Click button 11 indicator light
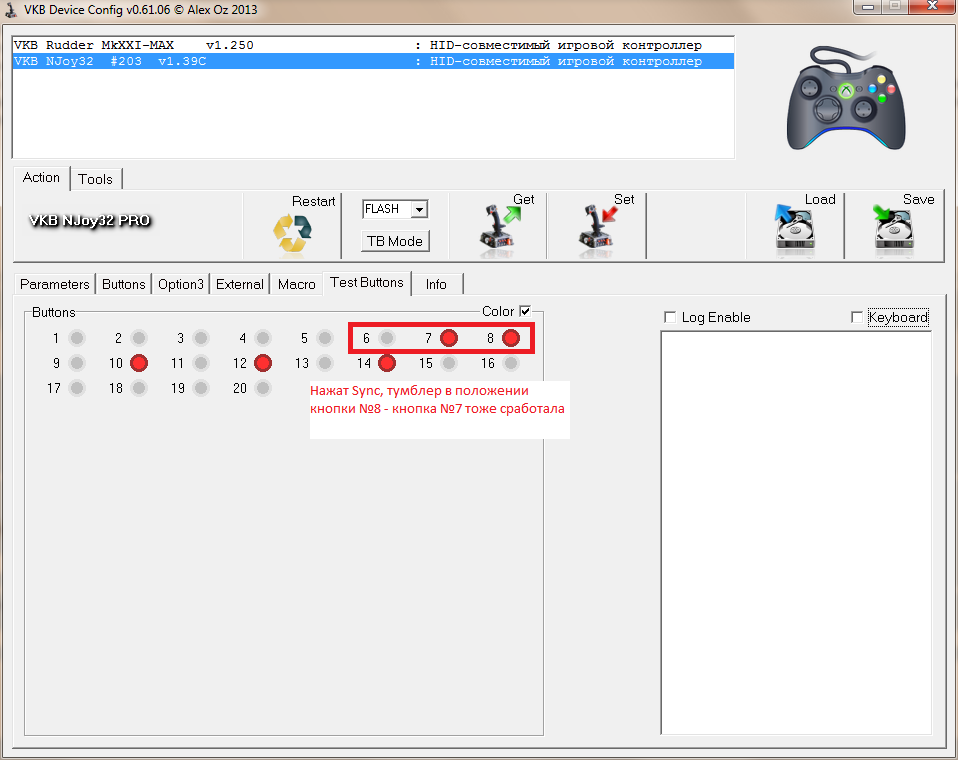958x760 pixels. pos(201,363)
